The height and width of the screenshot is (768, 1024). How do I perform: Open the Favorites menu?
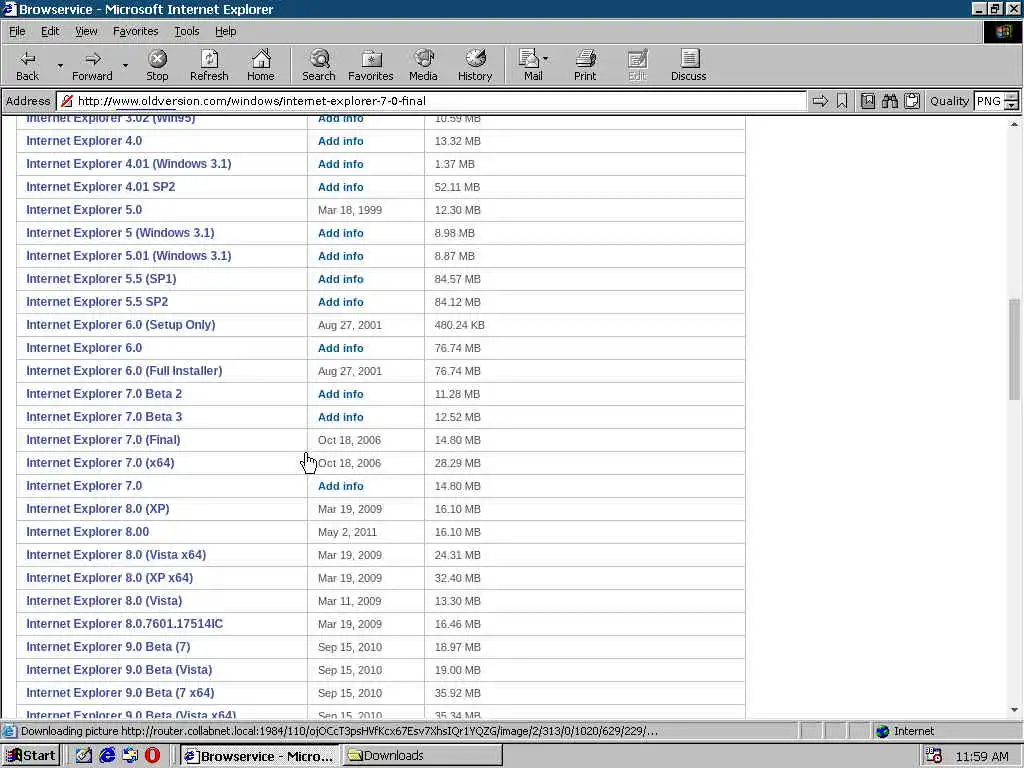point(135,31)
